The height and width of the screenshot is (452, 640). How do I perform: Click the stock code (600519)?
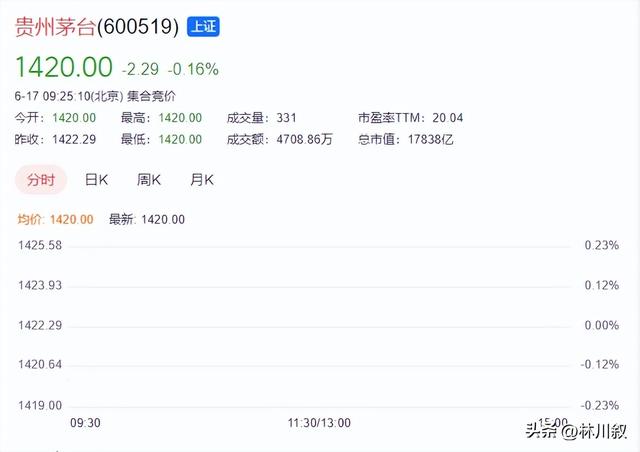(x=138, y=27)
